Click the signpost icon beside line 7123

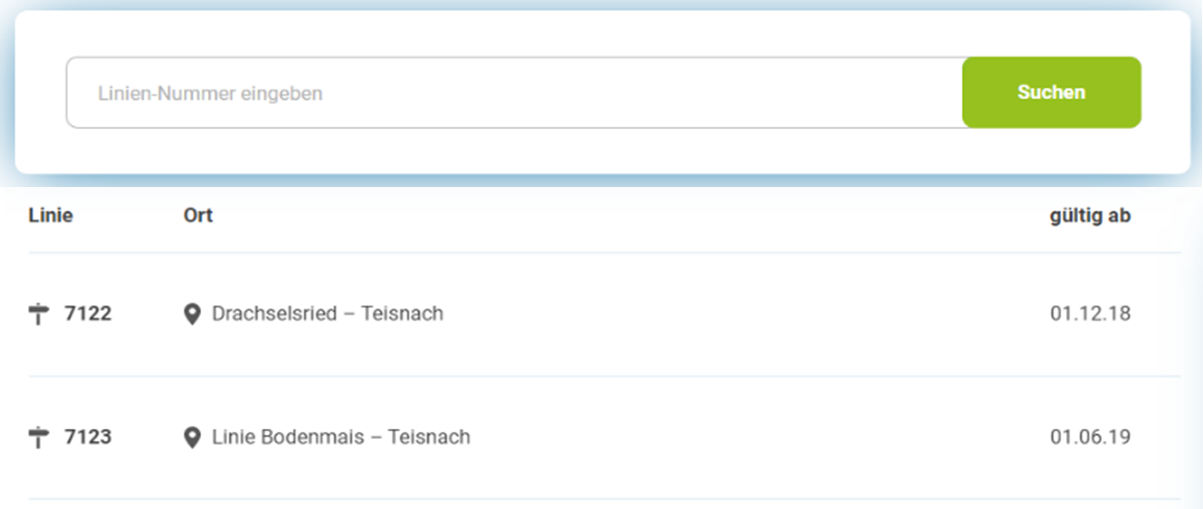click(39, 437)
